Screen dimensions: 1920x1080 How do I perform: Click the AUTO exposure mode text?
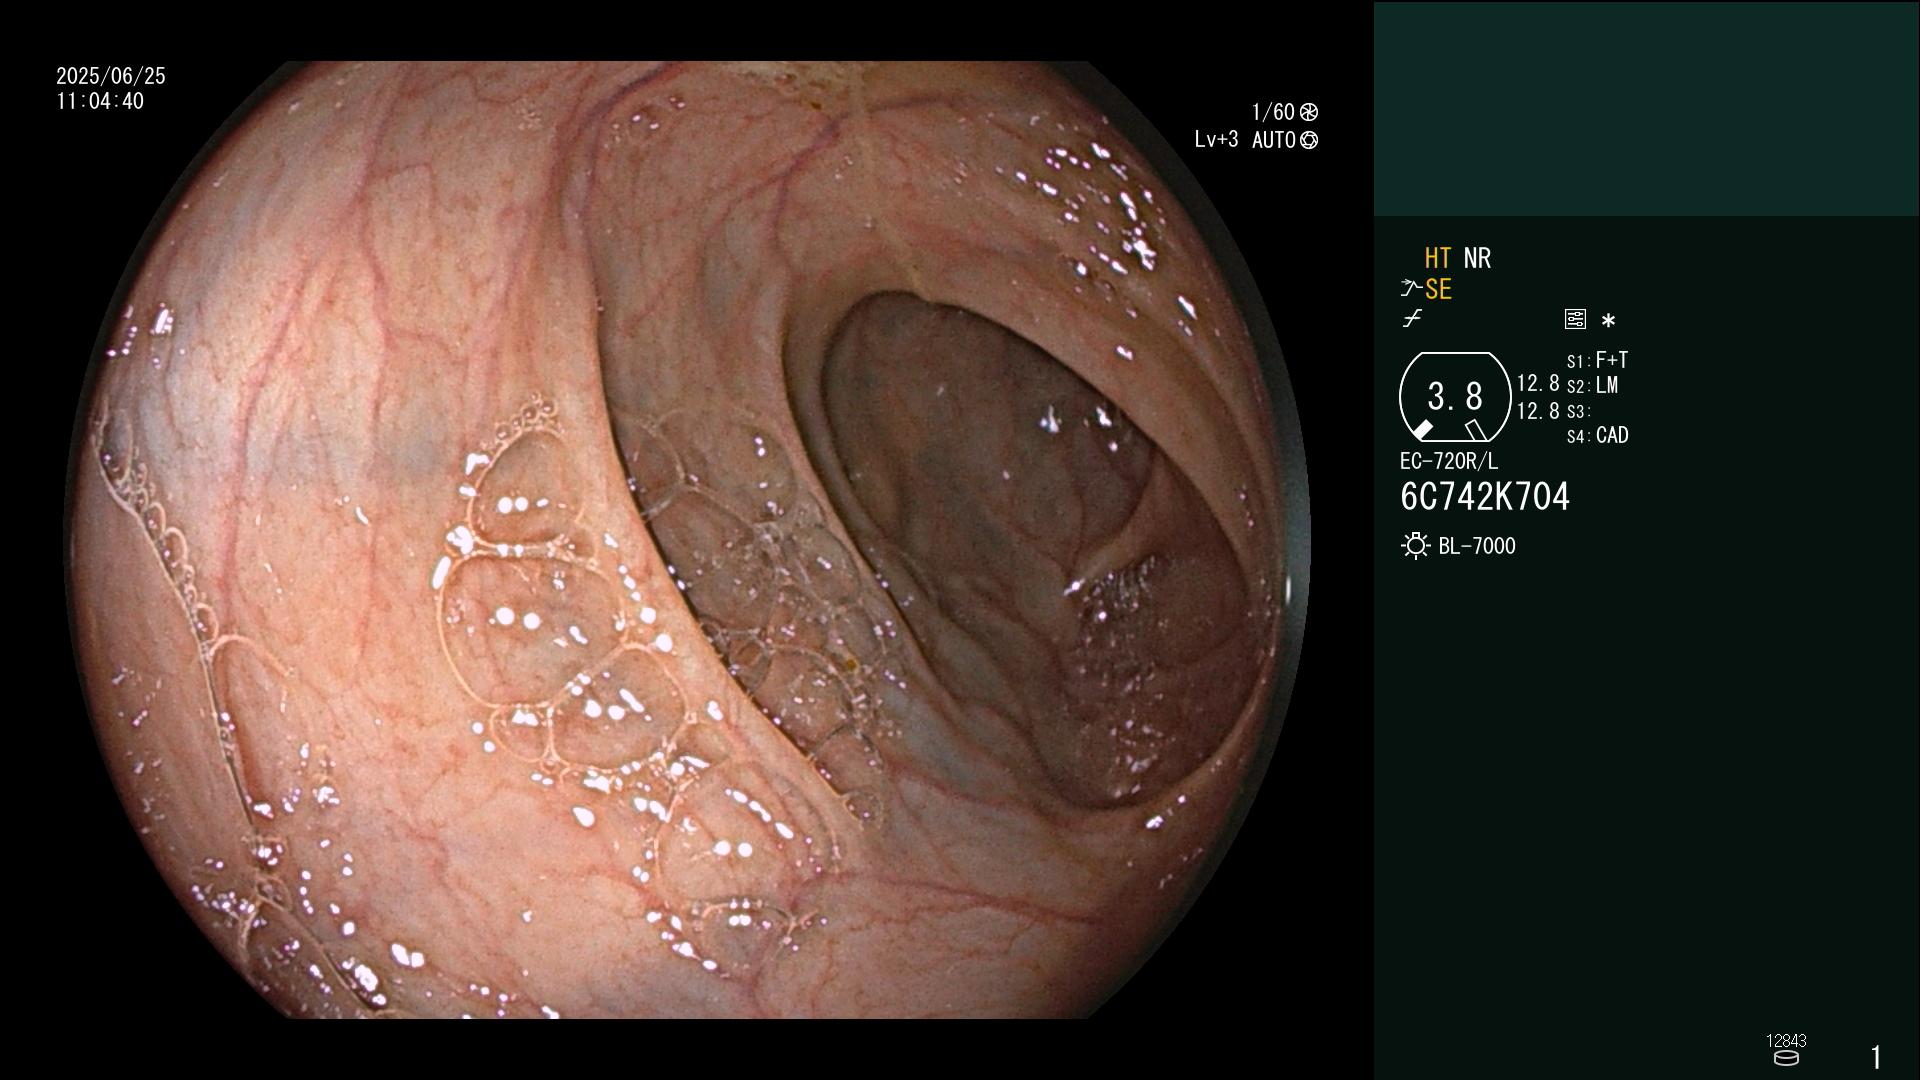1273,140
